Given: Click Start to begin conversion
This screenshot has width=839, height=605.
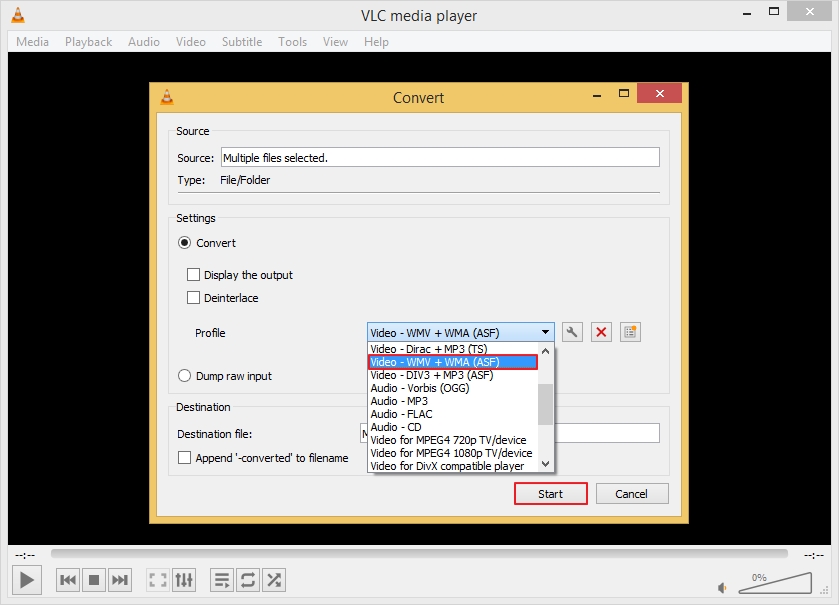Looking at the screenshot, I should 551,494.
